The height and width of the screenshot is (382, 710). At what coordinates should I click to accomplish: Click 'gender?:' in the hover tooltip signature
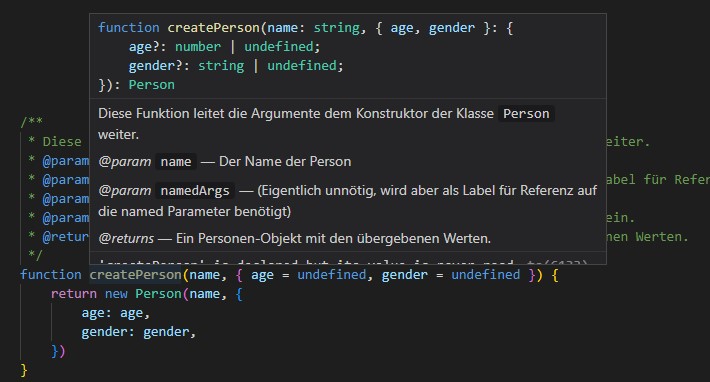pyautogui.click(x=159, y=66)
